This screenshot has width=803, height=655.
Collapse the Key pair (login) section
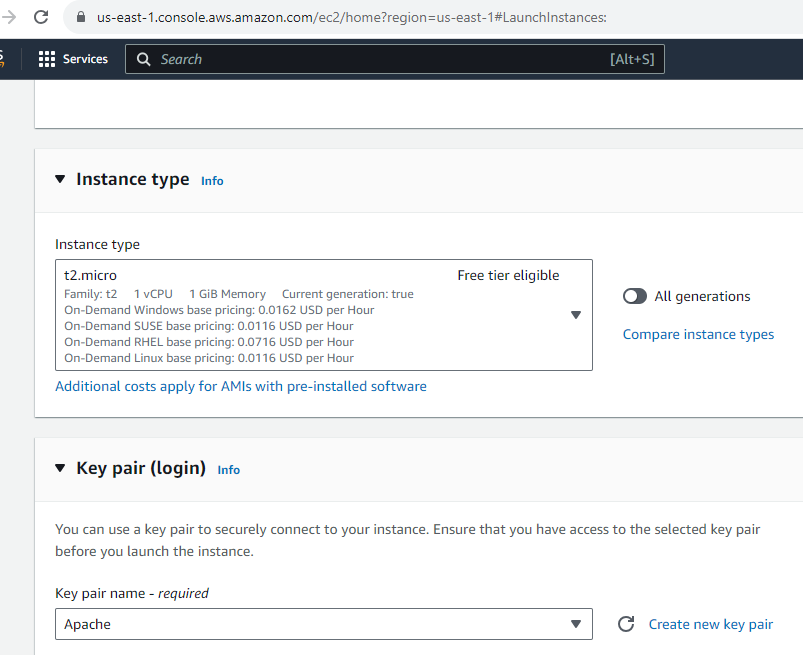[x=60, y=468]
